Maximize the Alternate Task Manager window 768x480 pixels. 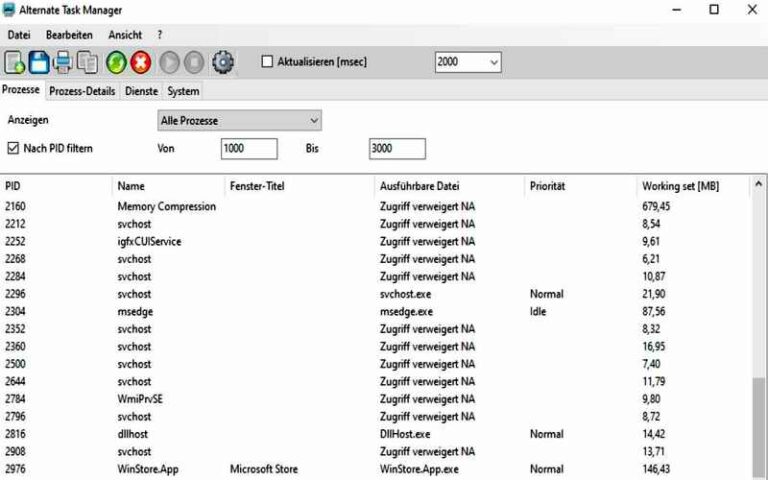point(714,10)
